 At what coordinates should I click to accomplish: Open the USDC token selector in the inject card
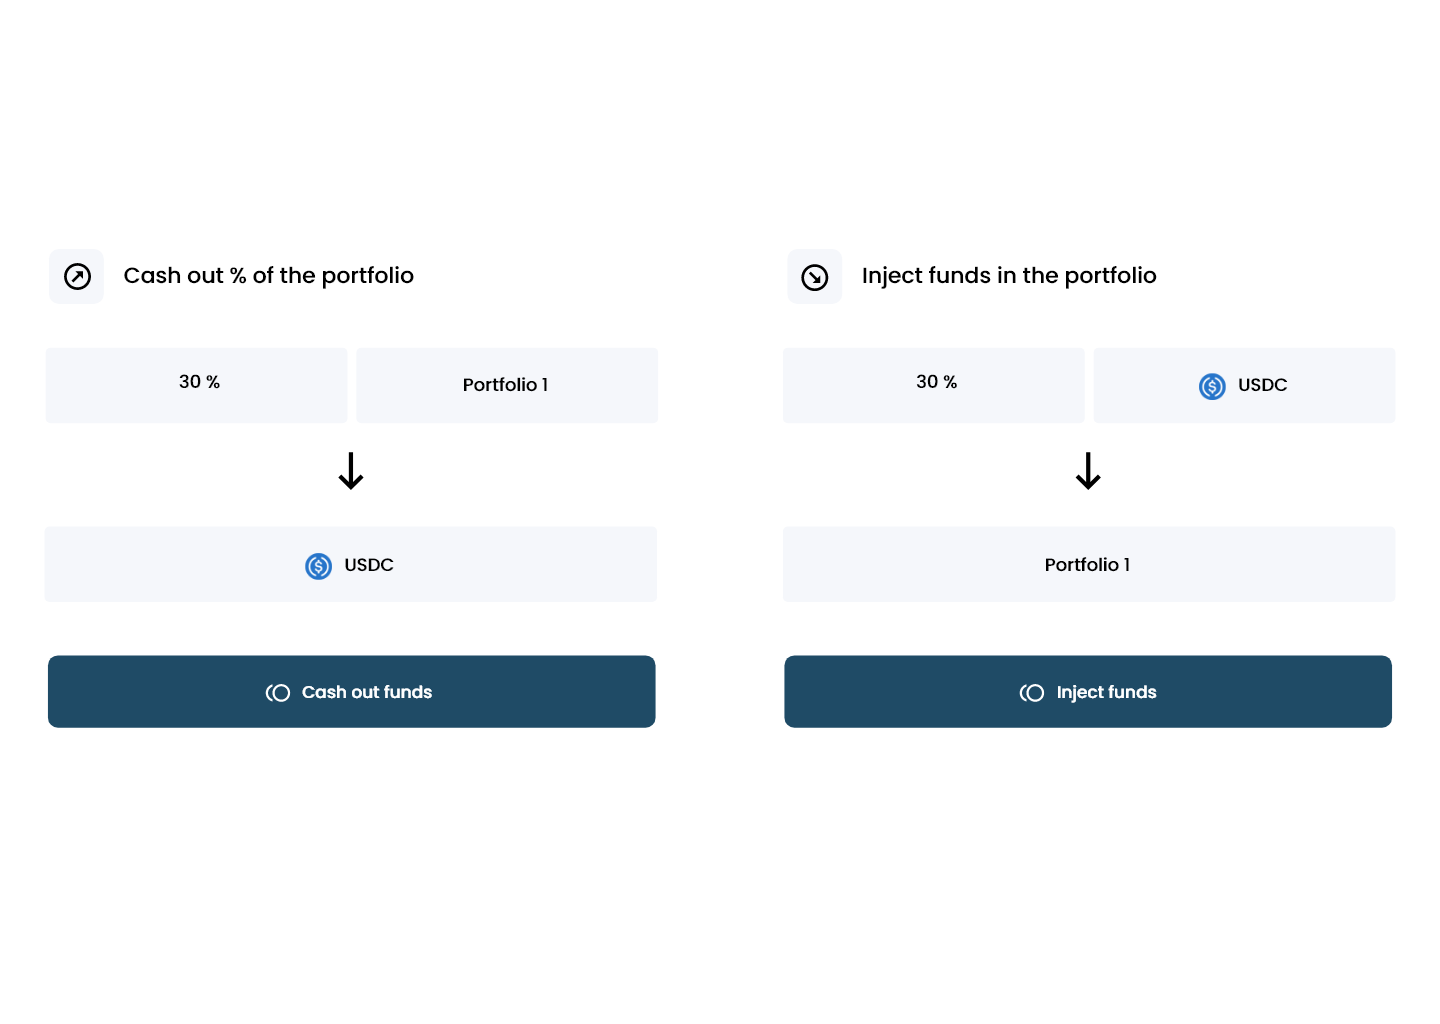1244,385
